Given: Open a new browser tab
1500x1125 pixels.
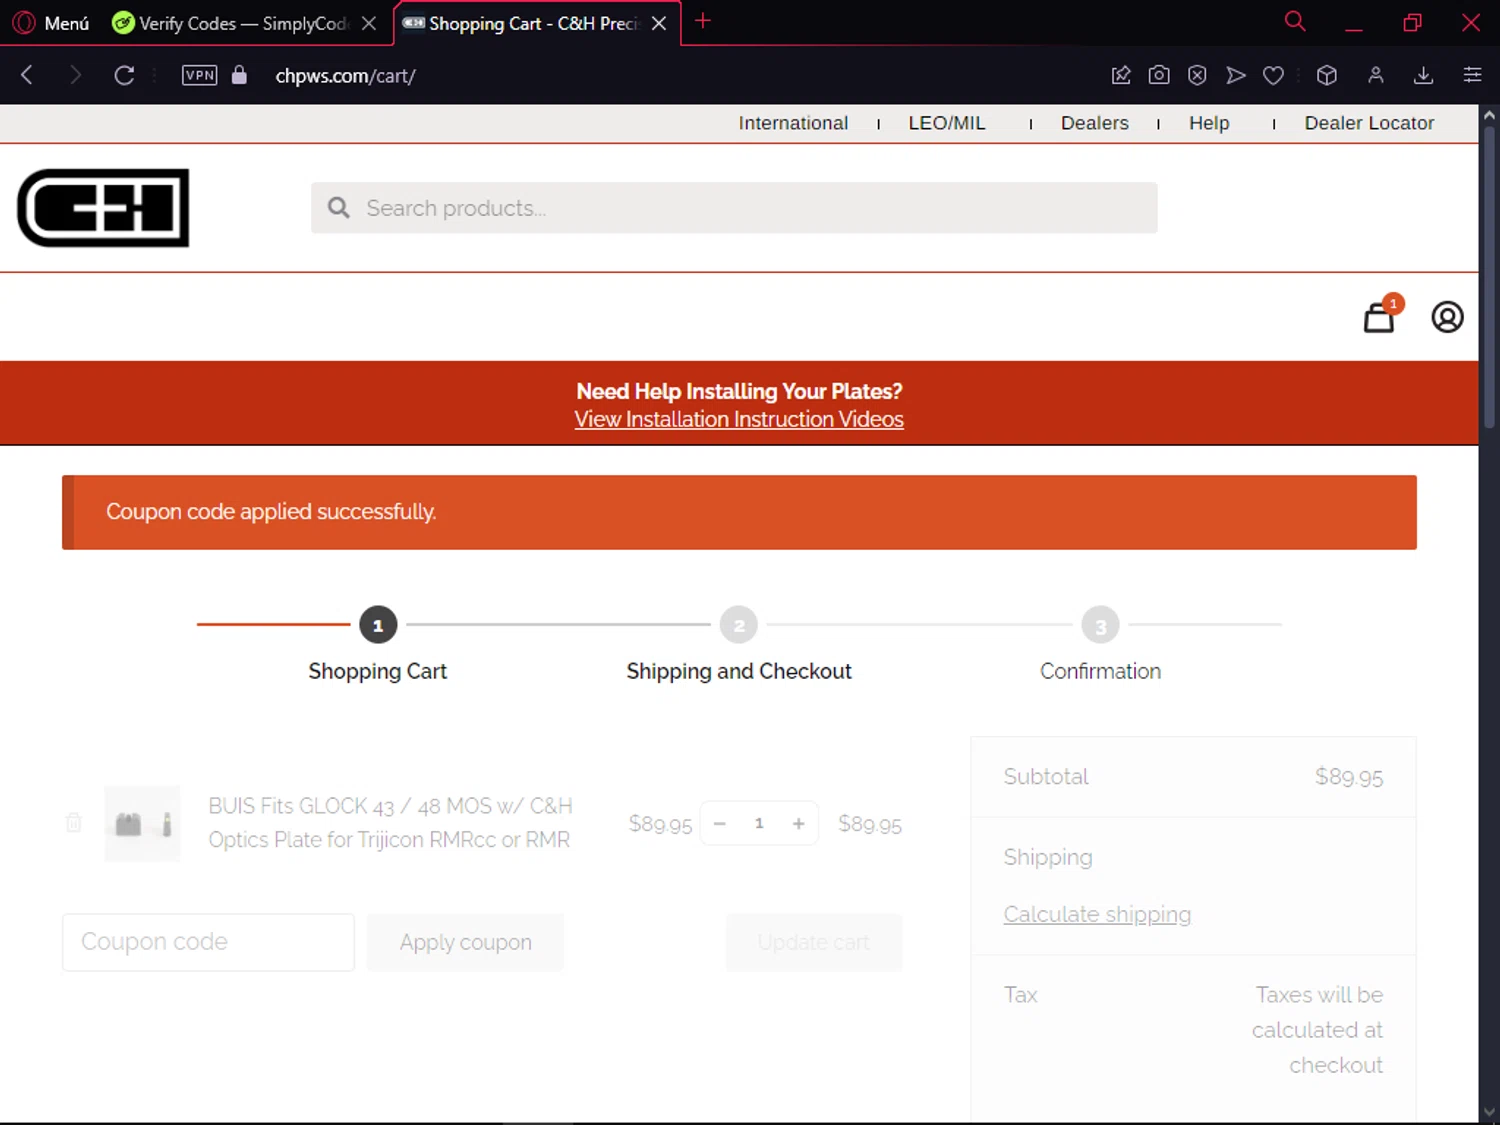Looking at the screenshot, I should tap(703, 21).
